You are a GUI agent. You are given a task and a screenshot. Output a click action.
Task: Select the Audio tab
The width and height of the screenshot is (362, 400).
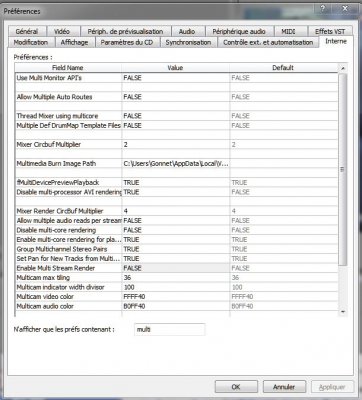(x=187, y=31)
